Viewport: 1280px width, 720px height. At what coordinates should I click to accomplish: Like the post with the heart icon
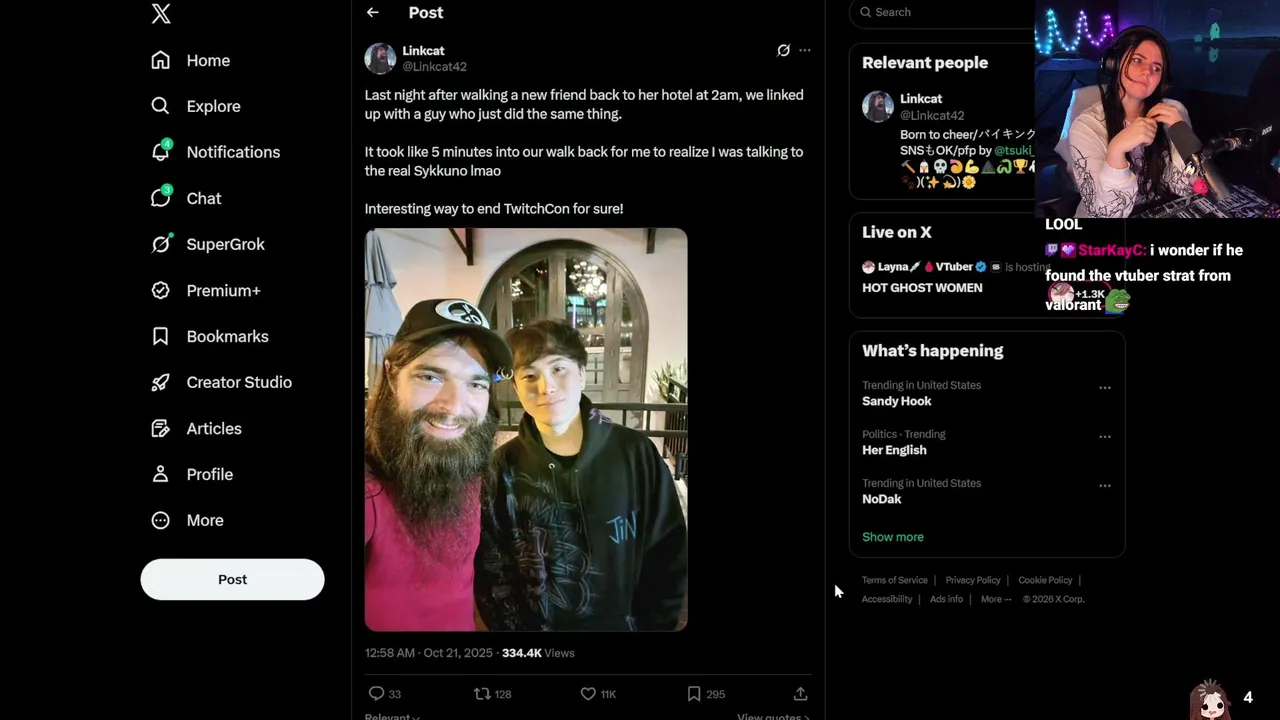(588, 693)
